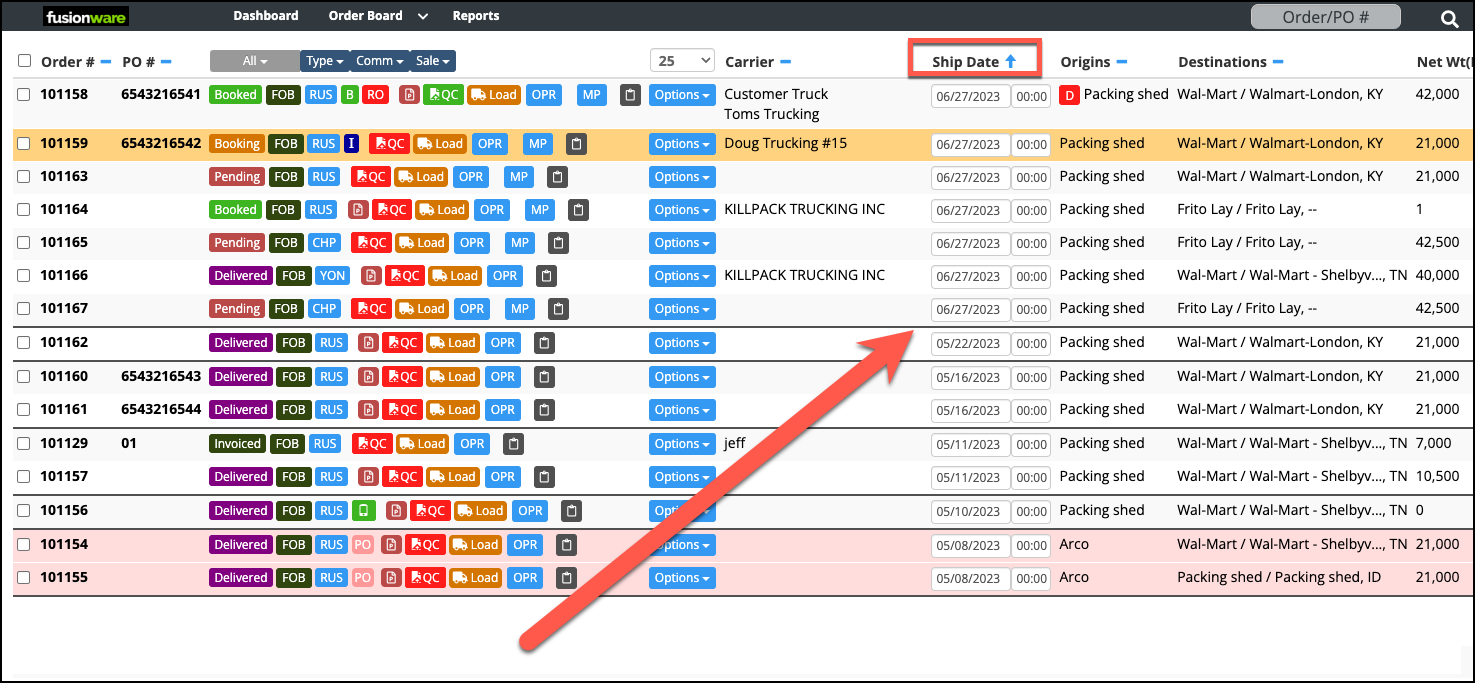The image size is (1475, 683).
Task: Click the clipboard icon for order 101158
Action: coord(630,95)
